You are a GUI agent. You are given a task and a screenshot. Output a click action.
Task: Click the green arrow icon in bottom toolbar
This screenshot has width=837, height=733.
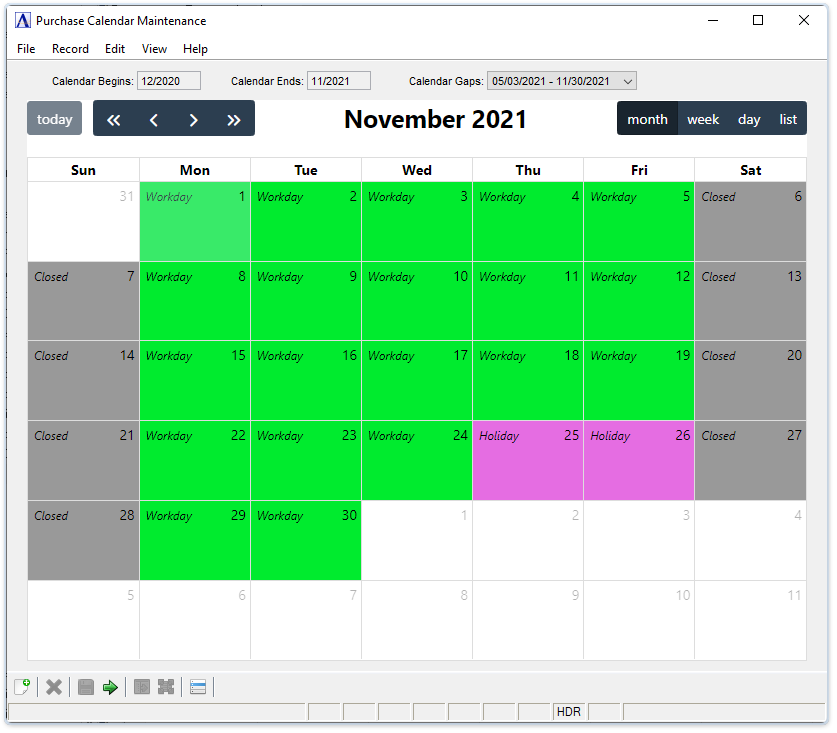click(110, 687)
